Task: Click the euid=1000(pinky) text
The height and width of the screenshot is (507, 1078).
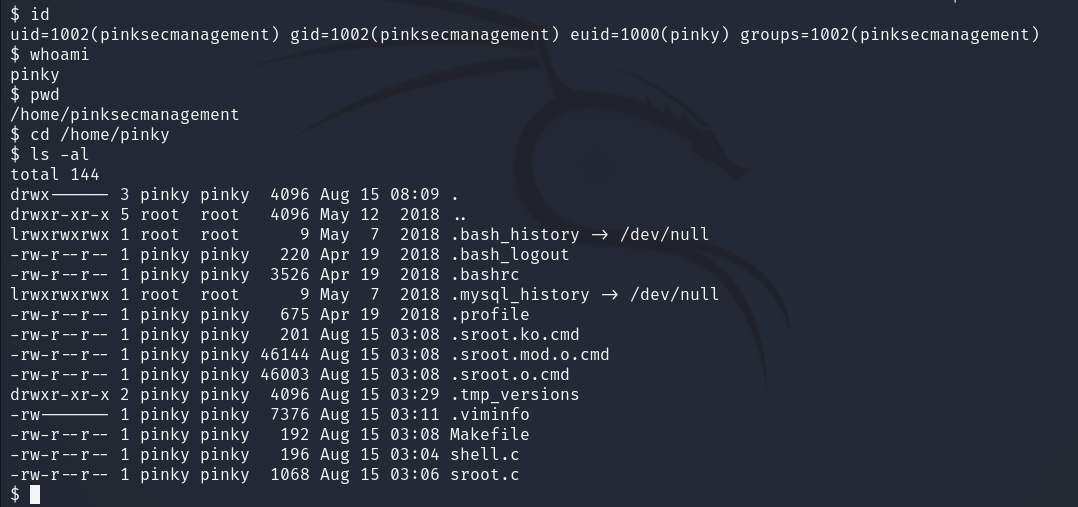Action: 649,35
